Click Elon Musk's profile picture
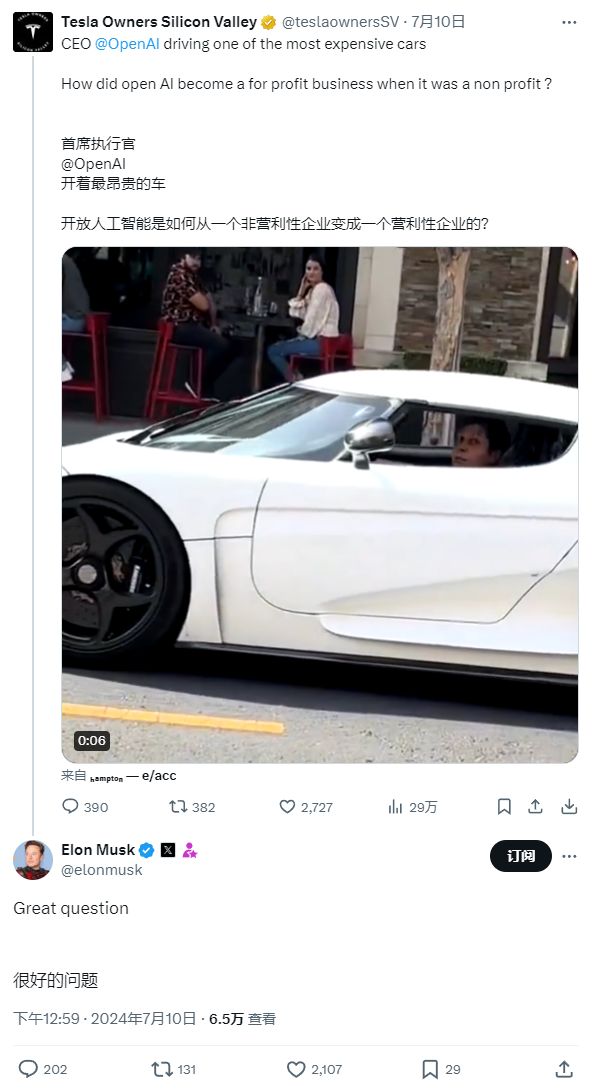The height and width of the screenshot is (1092, 594). pyautogui.click(x=33, y=859)
